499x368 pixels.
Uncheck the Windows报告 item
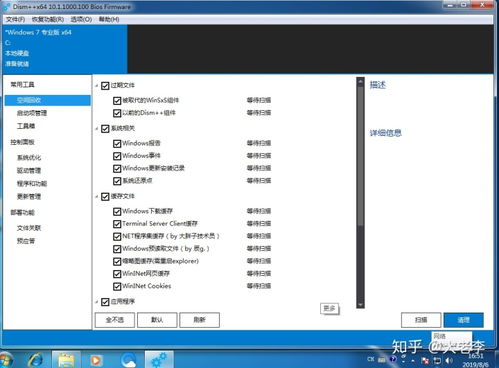coord(117,143)
